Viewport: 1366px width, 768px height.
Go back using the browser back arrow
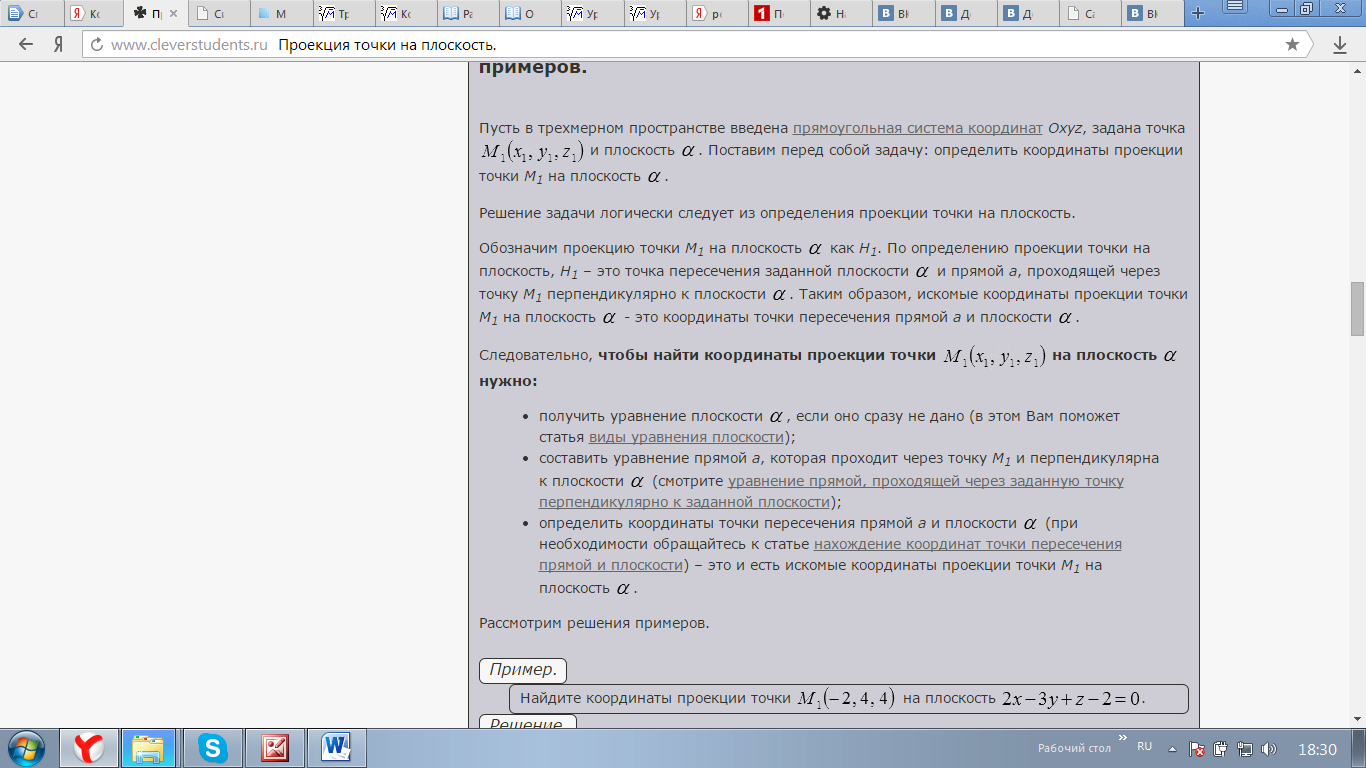click(x=26, y=45)
